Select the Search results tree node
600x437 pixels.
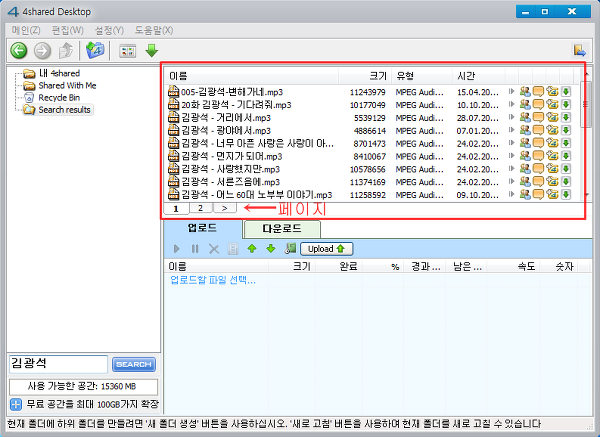coord(64,110)
